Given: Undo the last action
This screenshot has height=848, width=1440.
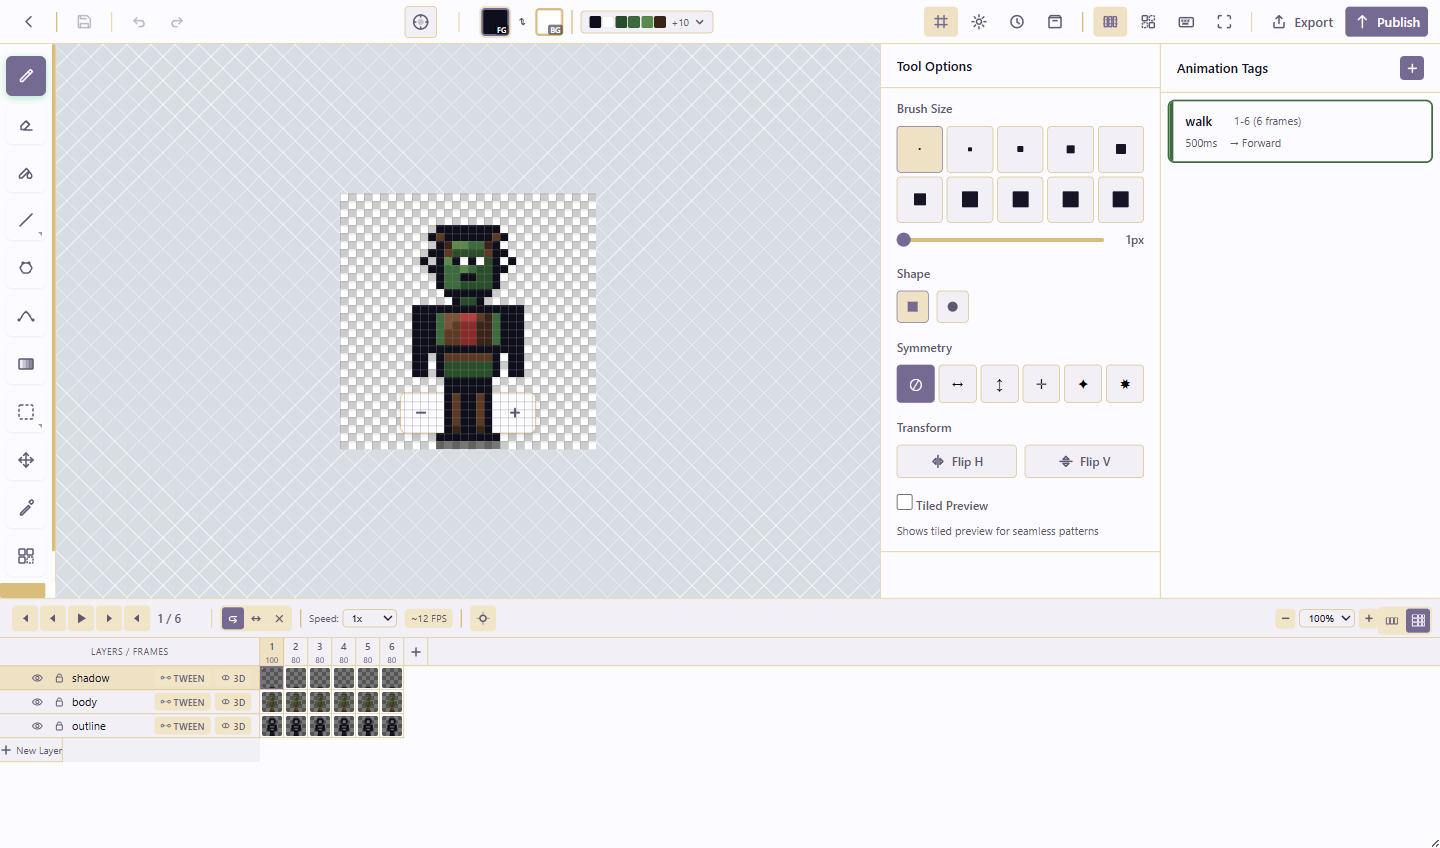Looking at the screenshot, I should tap(139, 22).
